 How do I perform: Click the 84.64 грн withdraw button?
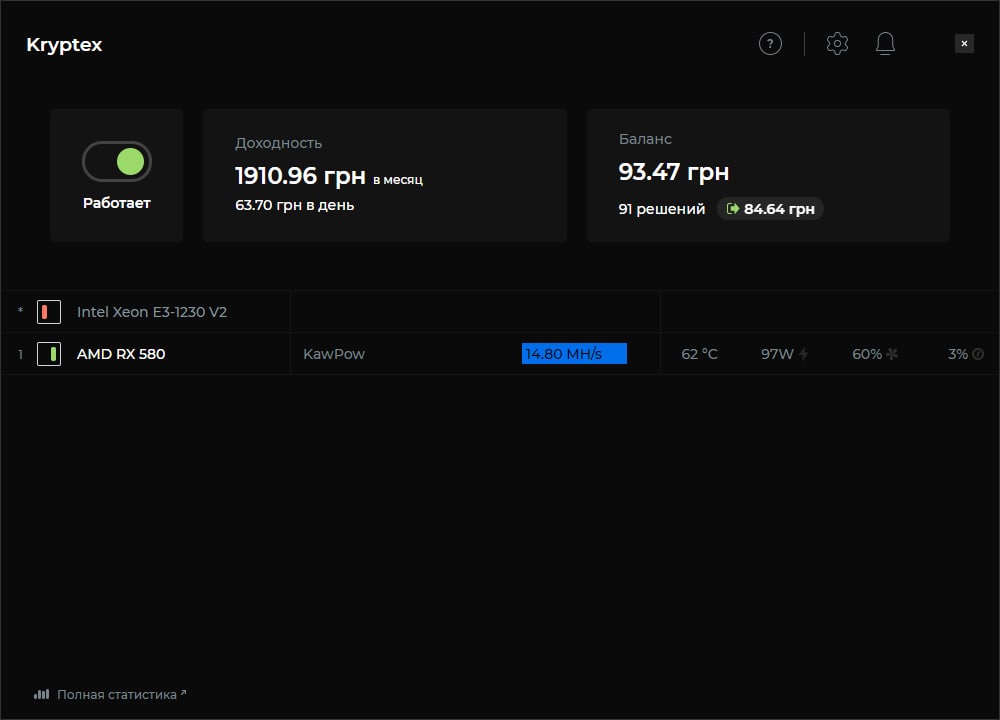click(770, 209)
